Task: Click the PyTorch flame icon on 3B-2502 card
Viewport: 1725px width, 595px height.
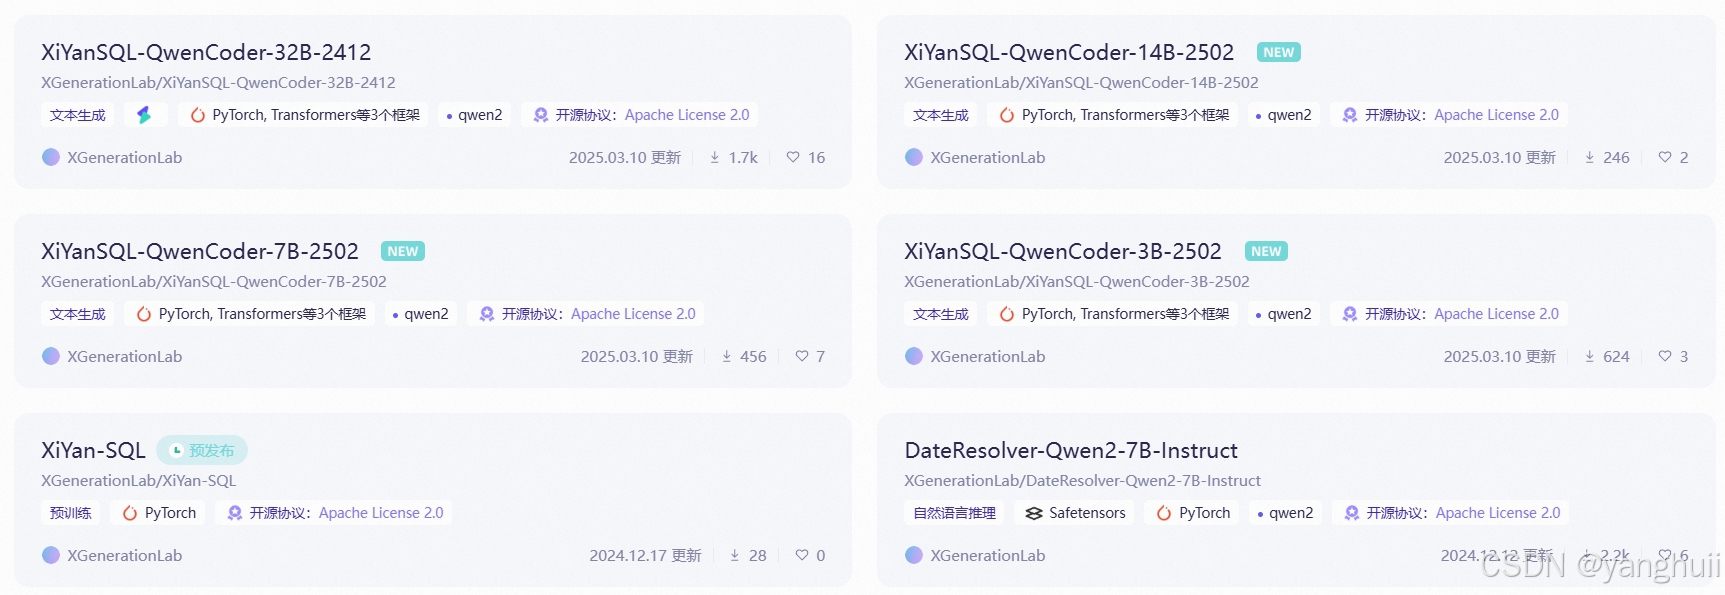Action: [1007, 314]
